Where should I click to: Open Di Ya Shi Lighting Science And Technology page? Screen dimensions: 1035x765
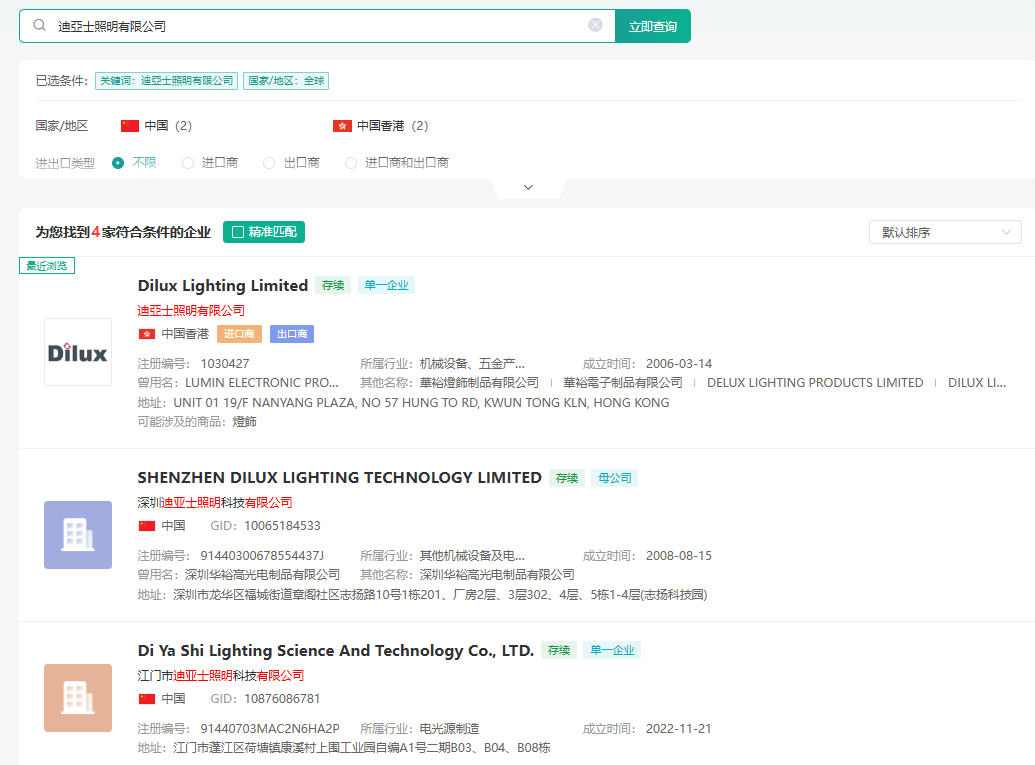click(335, 650)
